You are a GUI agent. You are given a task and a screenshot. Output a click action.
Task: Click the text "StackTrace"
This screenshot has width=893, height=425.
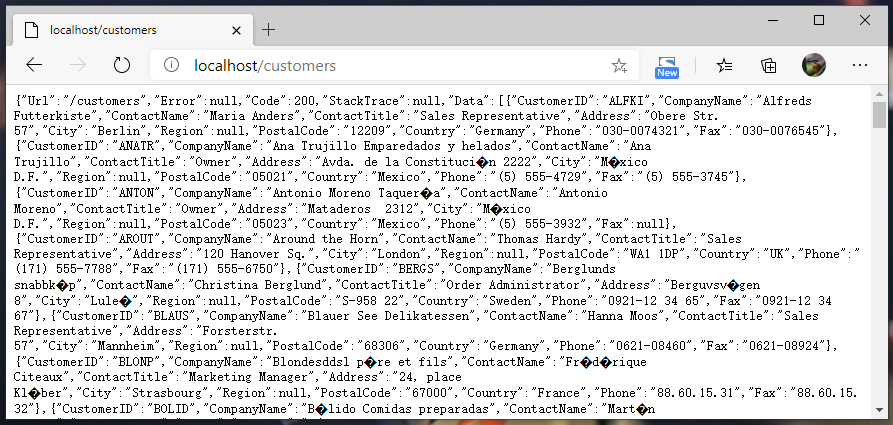coord(361,101)
